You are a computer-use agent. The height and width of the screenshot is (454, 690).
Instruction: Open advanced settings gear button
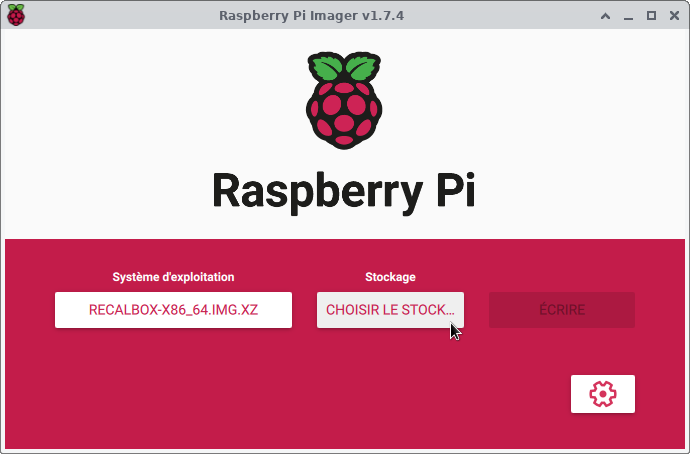tap(602, 394)
